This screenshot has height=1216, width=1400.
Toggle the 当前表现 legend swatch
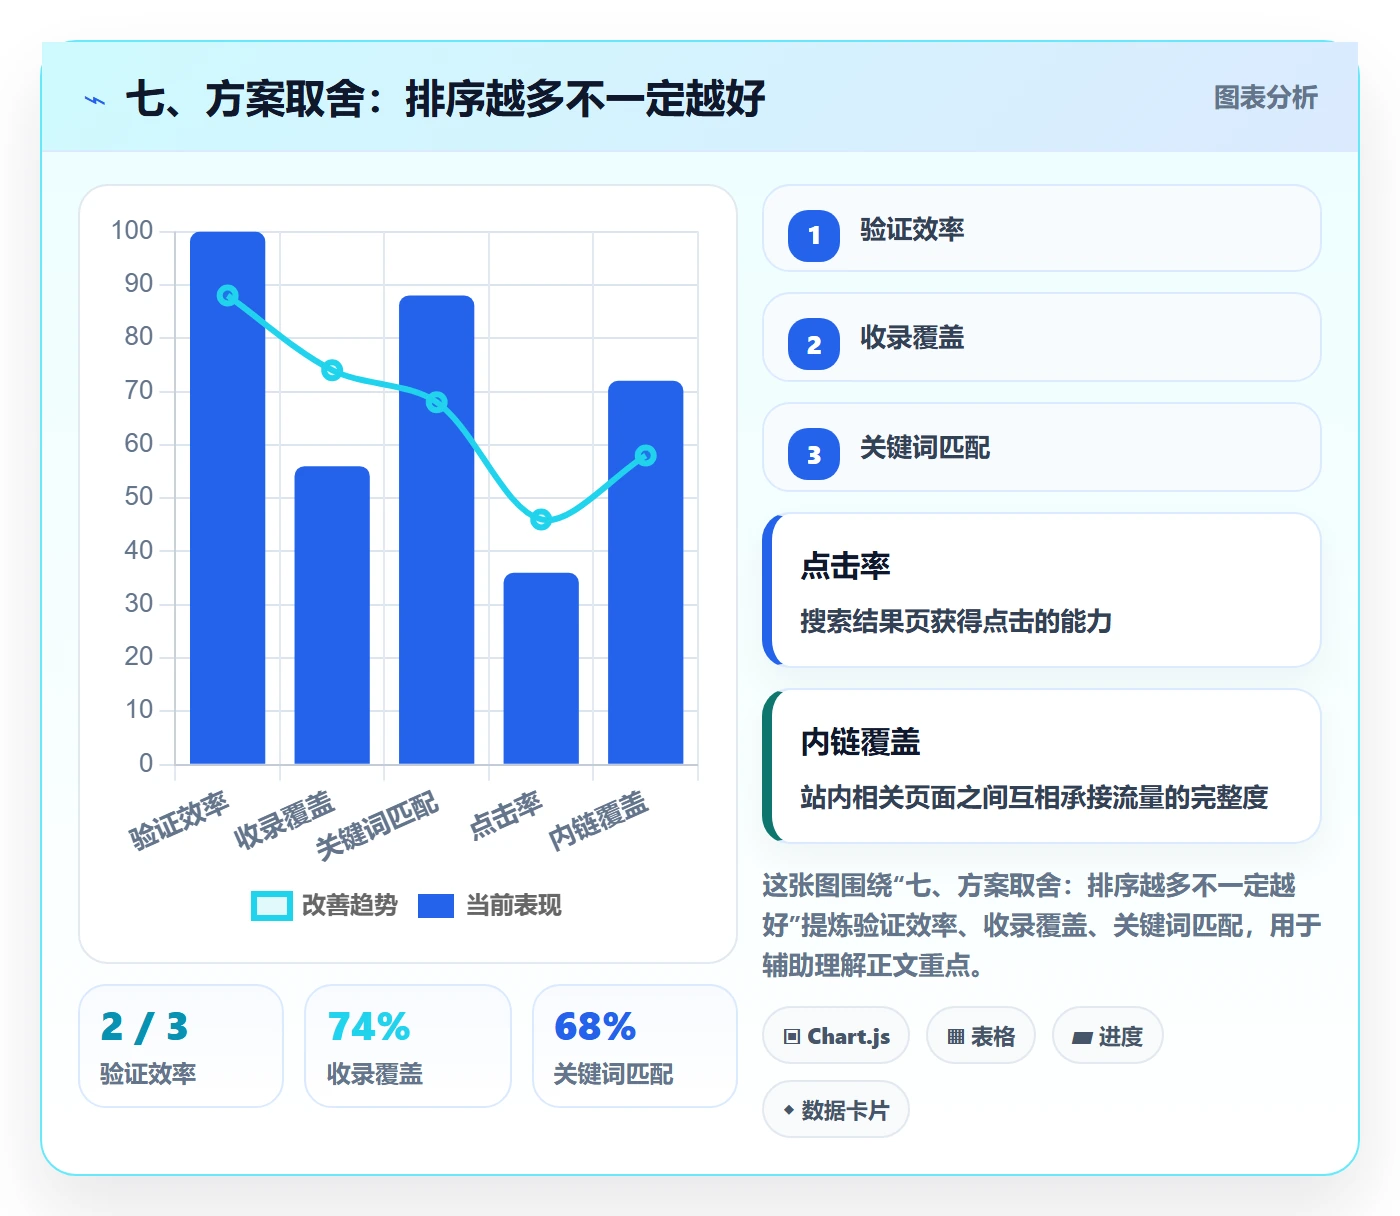[x=435, y=905]
